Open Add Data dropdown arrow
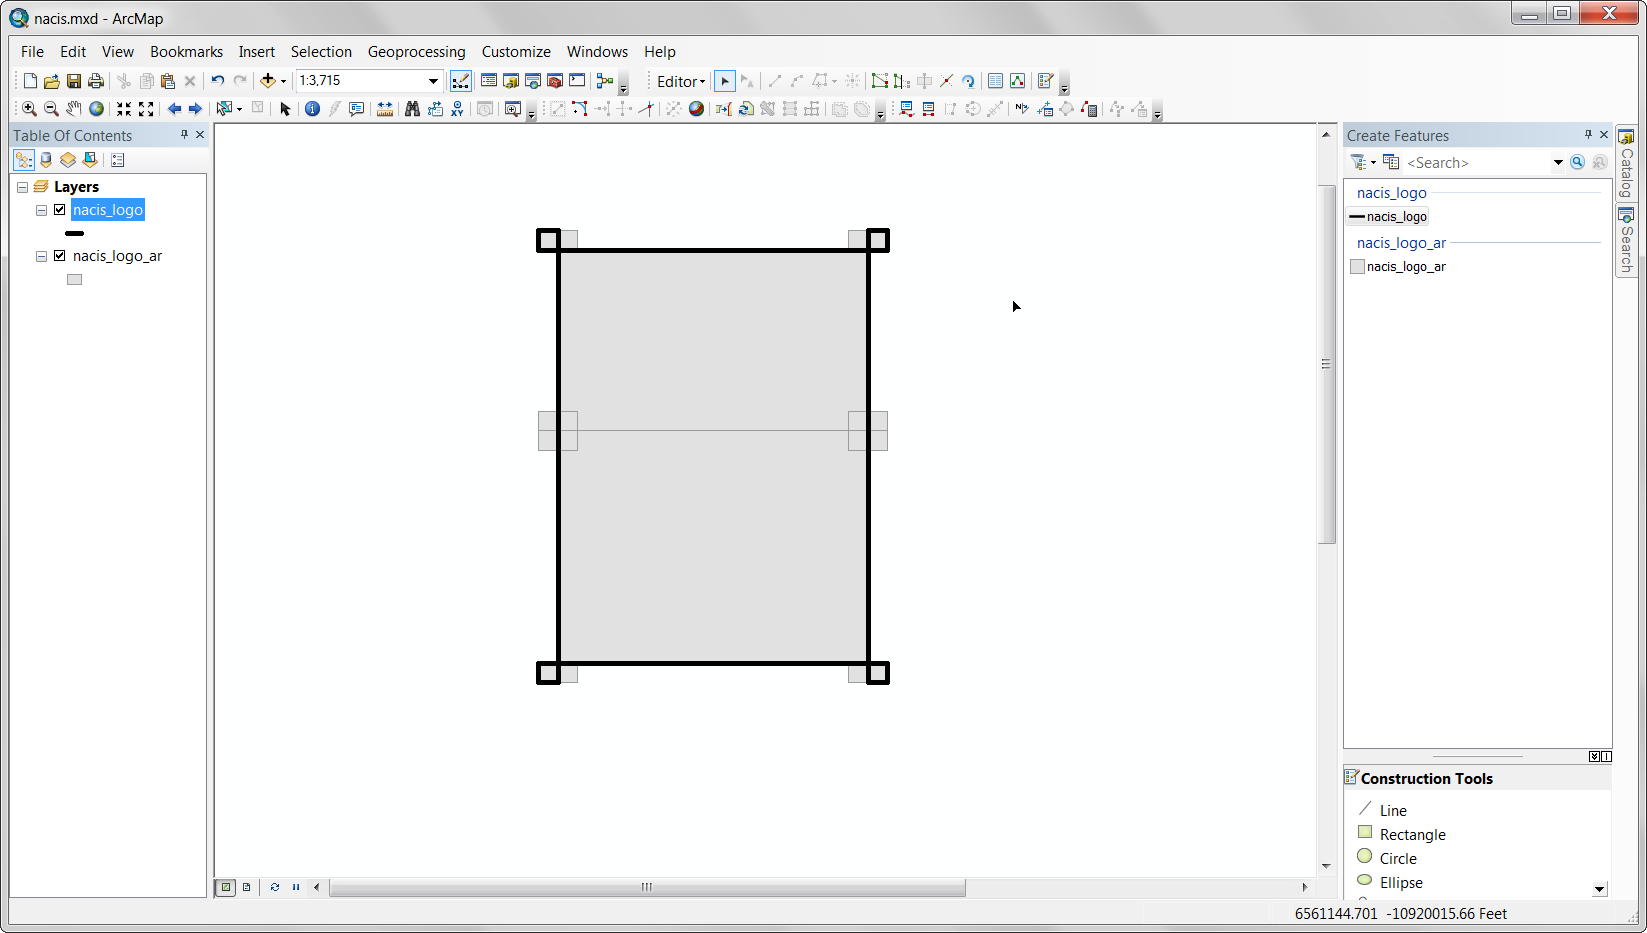The image size is (1647, 933). [283, 81]
